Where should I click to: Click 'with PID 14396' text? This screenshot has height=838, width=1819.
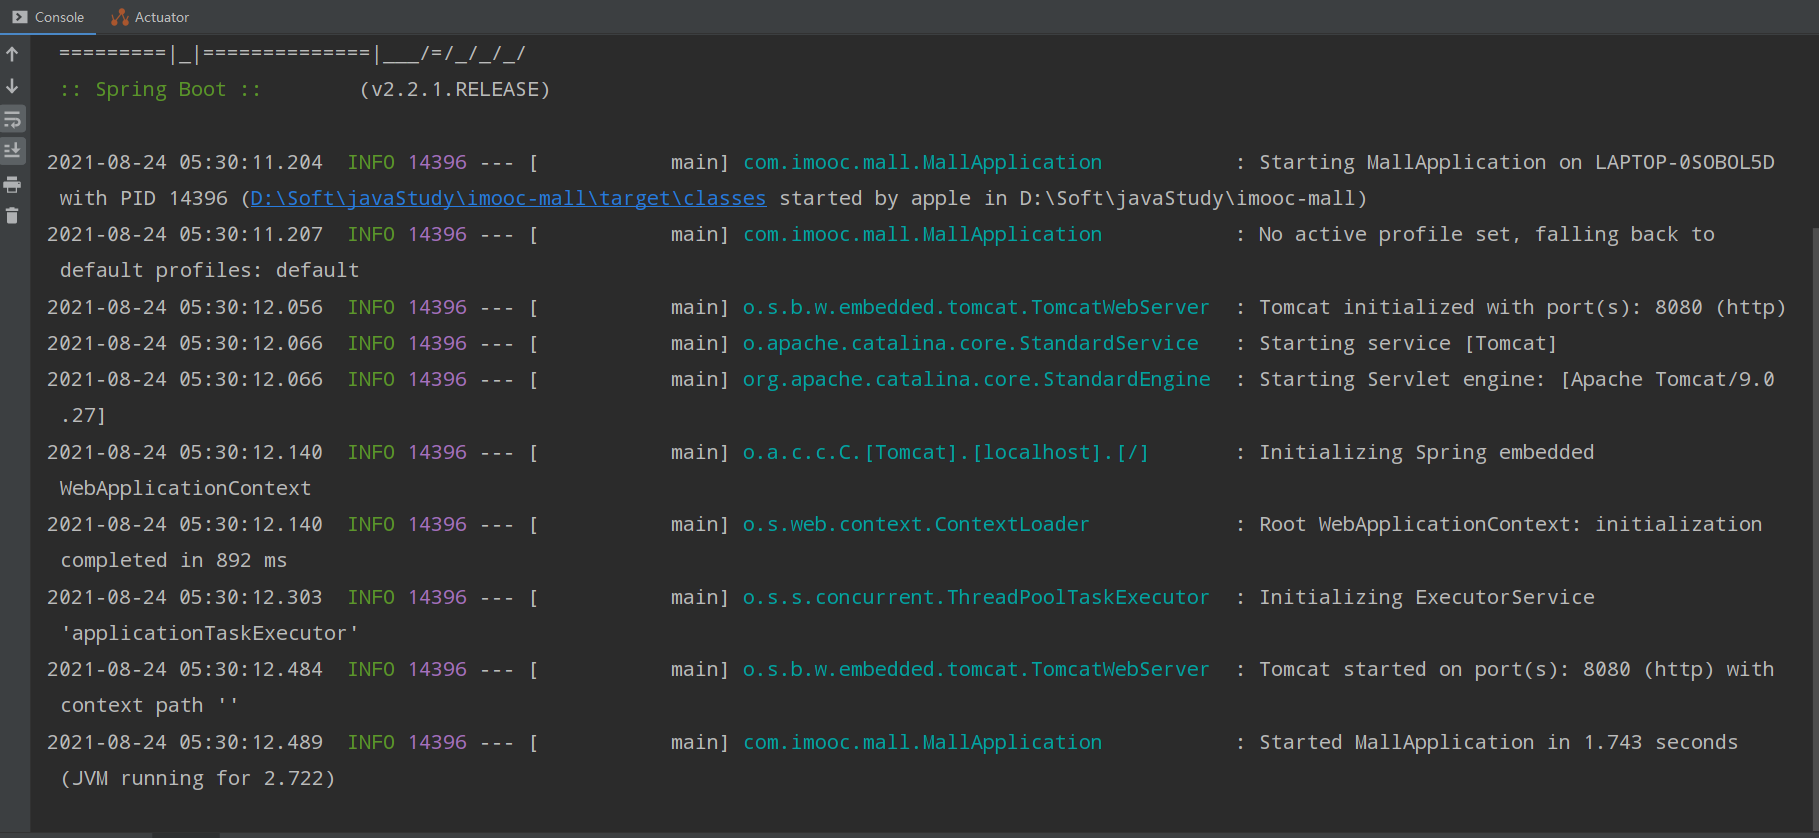click(x=143, y=198)
